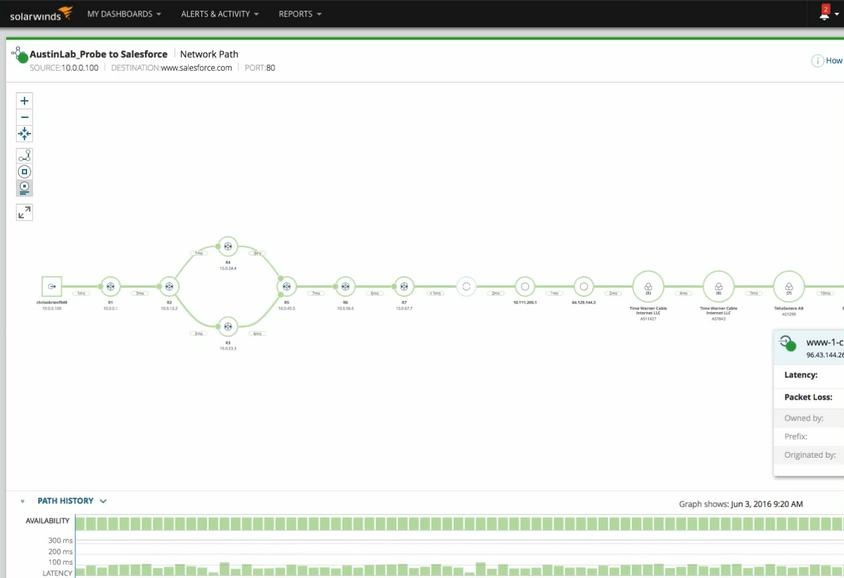
Task: Select the 10.111.200.1 hop node
Action: 525,286
